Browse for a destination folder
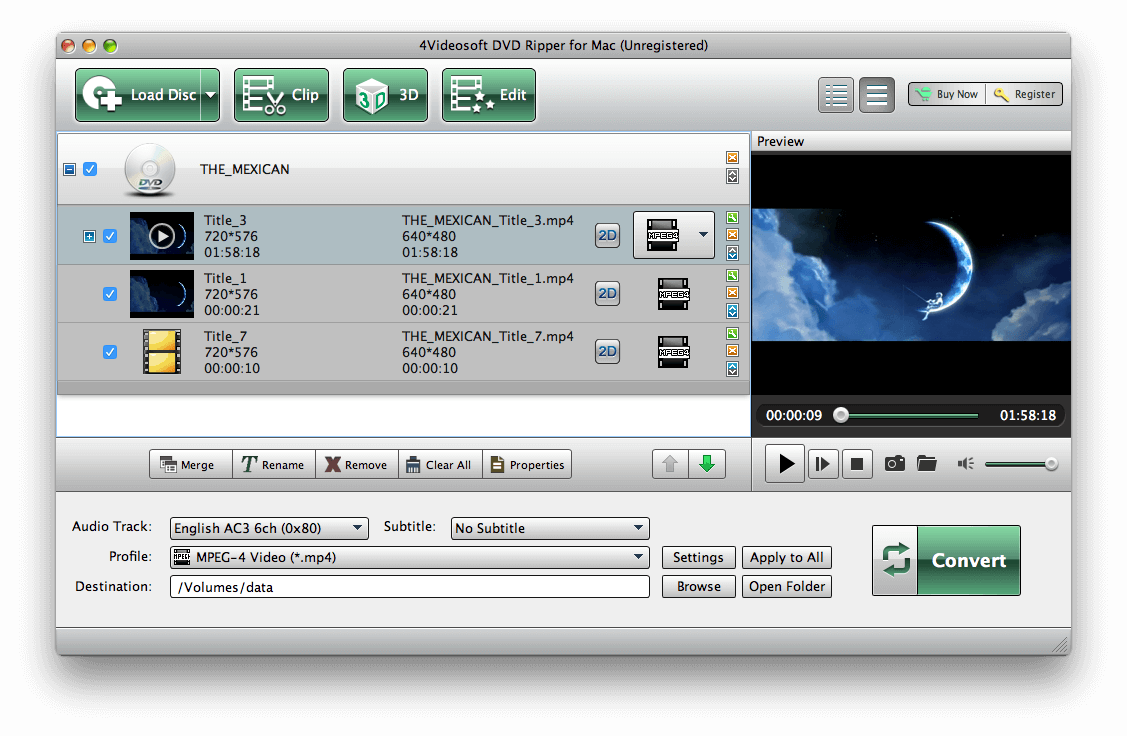Image resolution: width=1127 pixels, height=736 pixels. [698, 586]
